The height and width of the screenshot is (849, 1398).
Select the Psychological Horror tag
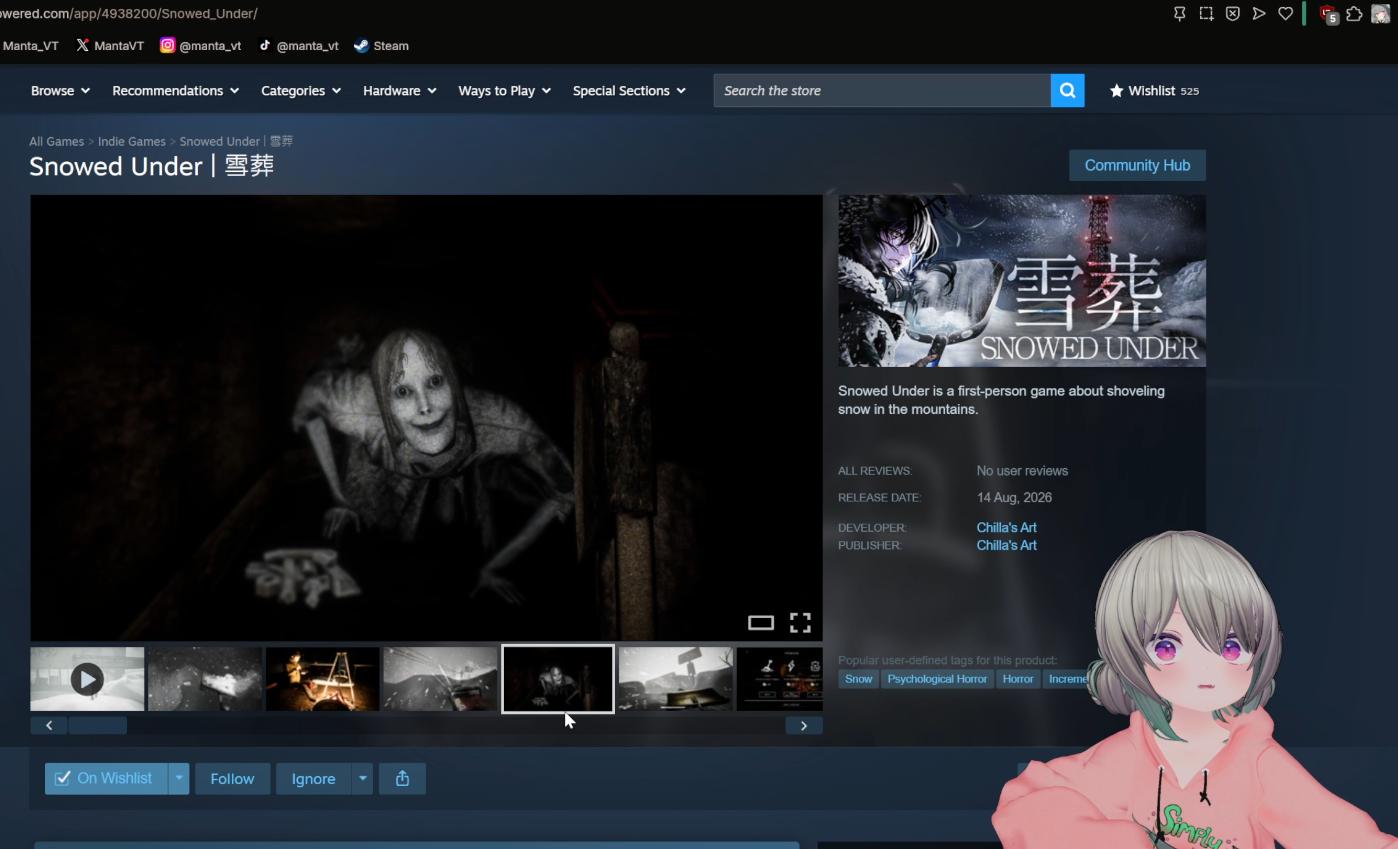click(937, 679)
